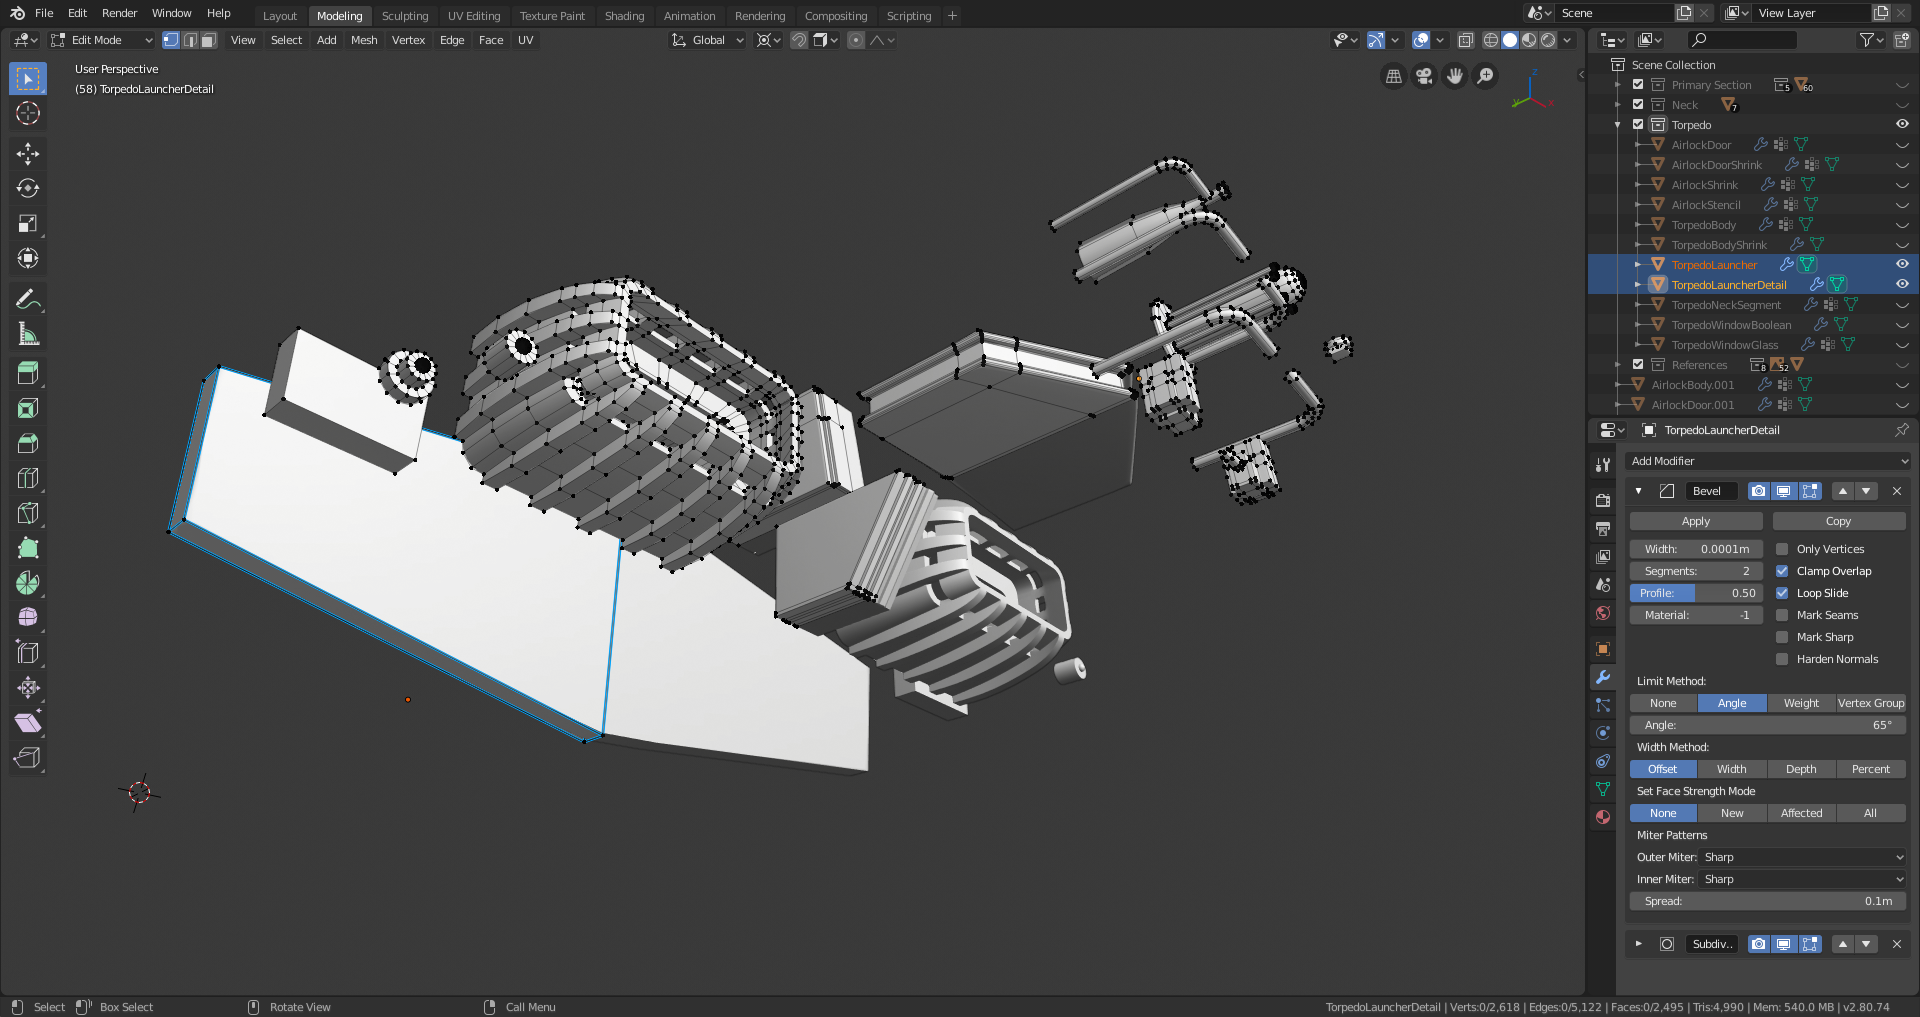This screenshot has width=1920, height=1017.
Task: Select TorpedoNeckSegment in the outliner
Action: (1726, 305)
